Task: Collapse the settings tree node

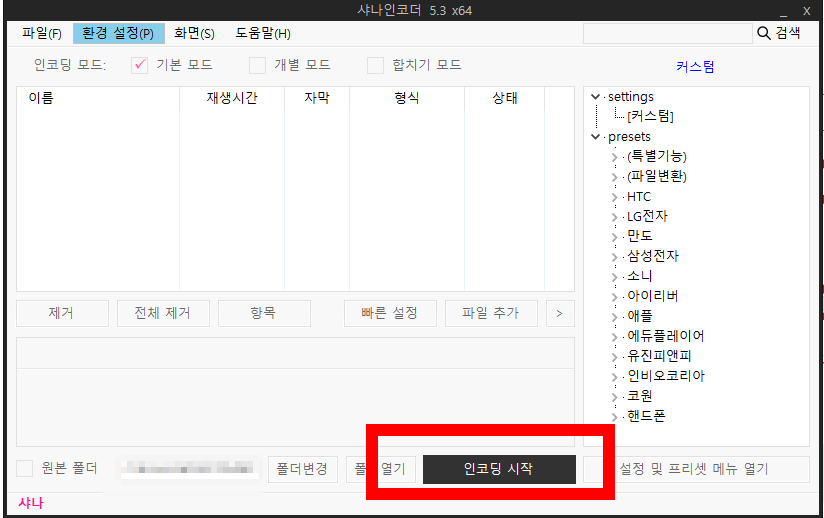Action: coord(595,97)
